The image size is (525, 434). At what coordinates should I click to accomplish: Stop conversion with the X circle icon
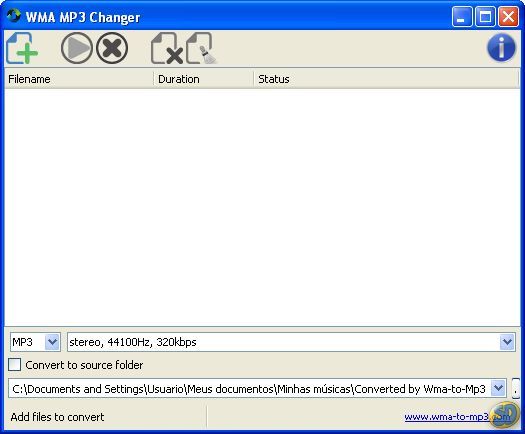(112, 48)
